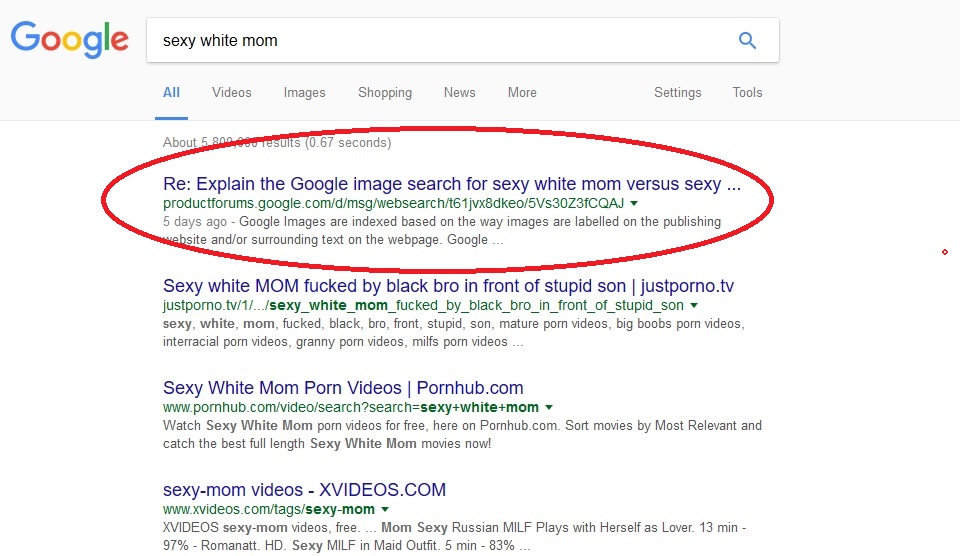Expand dropdown arrow beside justporno.tv URL
The height and width of the screenshot is (556, 960).
(694, 306)
